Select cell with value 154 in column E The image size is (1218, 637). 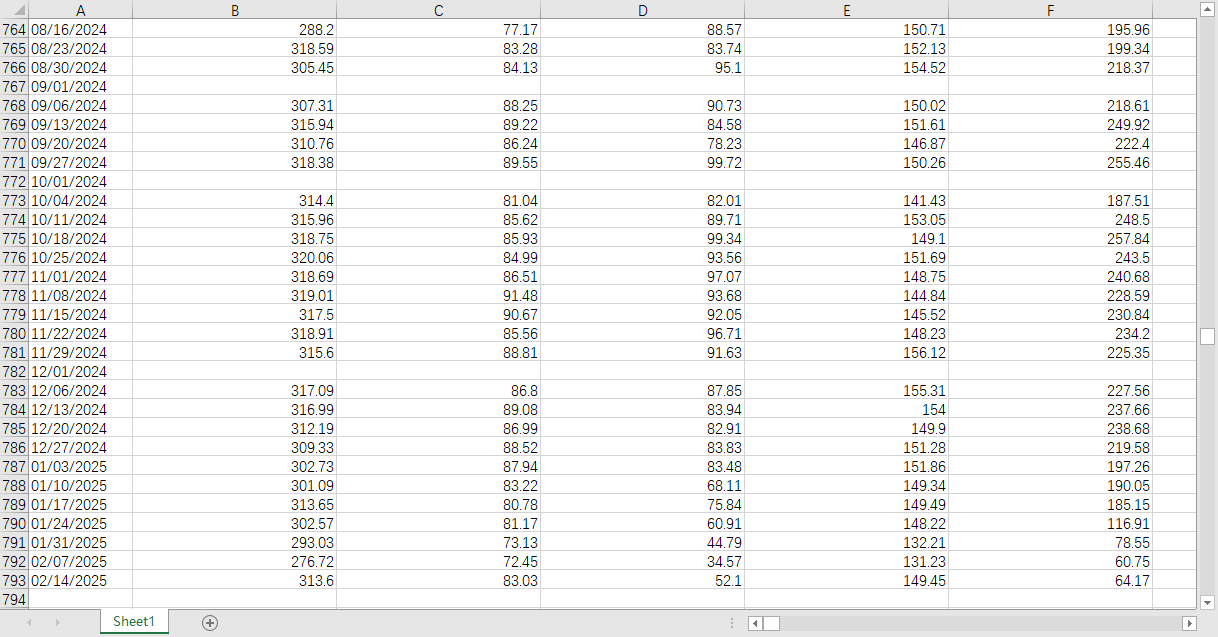(846, 410)
